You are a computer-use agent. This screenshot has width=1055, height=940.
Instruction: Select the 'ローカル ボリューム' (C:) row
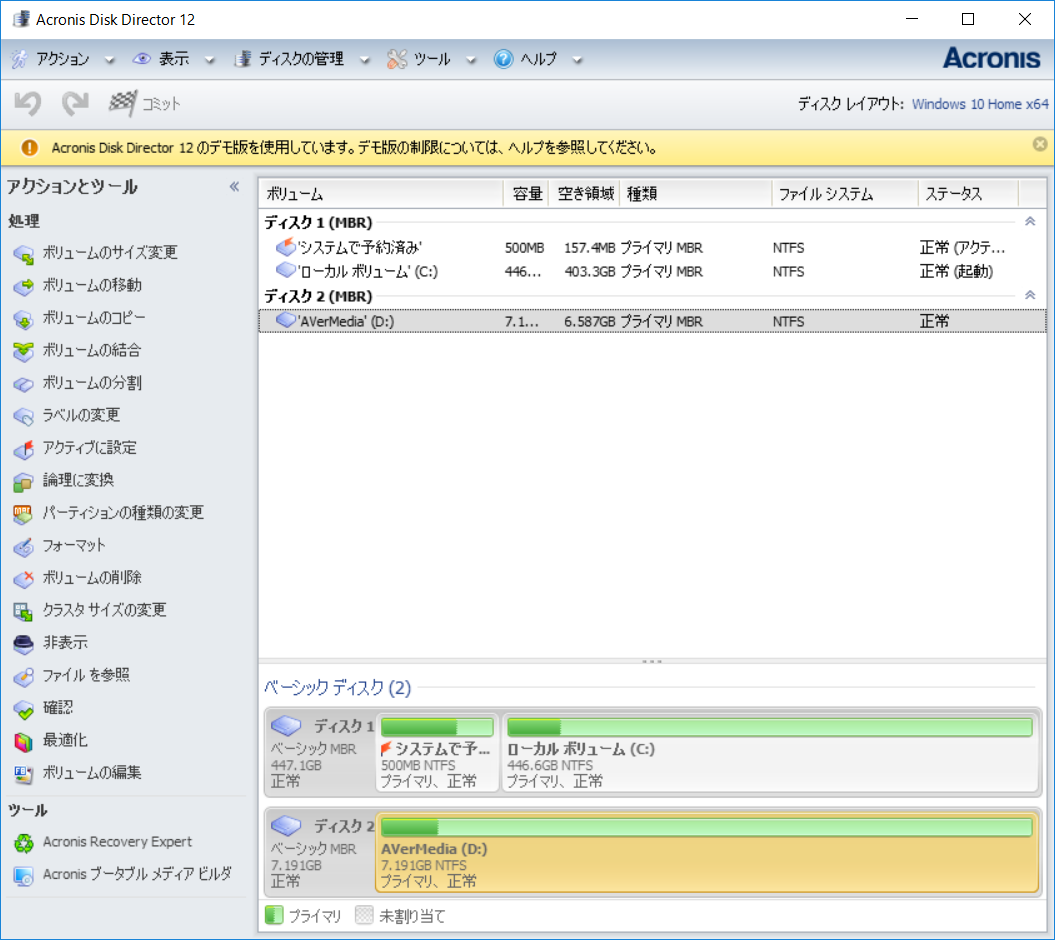pyautogui.click(x=651, y=271)
